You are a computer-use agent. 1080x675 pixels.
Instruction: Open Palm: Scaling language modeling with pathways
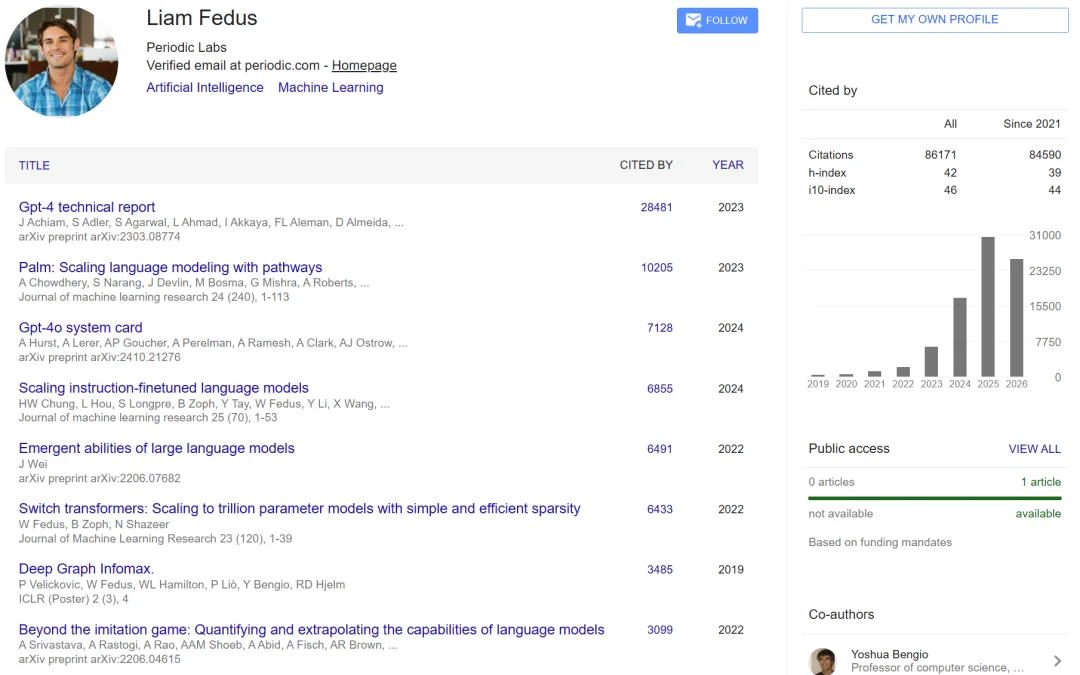tap(170, 267)
